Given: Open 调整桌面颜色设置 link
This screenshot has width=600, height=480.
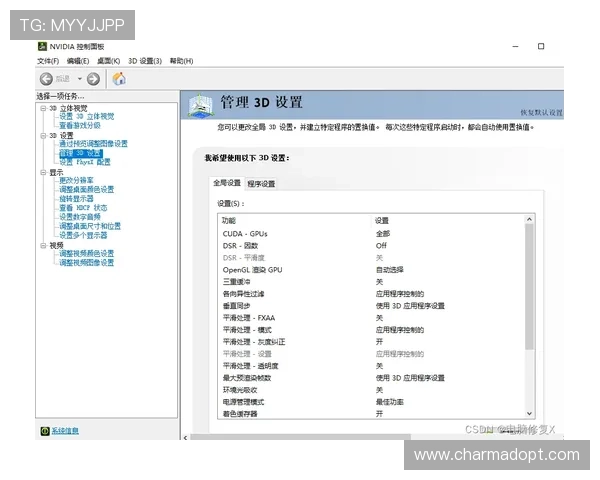Looking at the screenshot, I should (86, 189).
